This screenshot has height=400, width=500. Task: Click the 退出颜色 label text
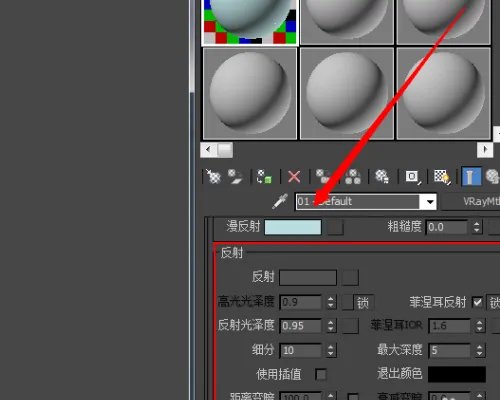tap(400, 374)
